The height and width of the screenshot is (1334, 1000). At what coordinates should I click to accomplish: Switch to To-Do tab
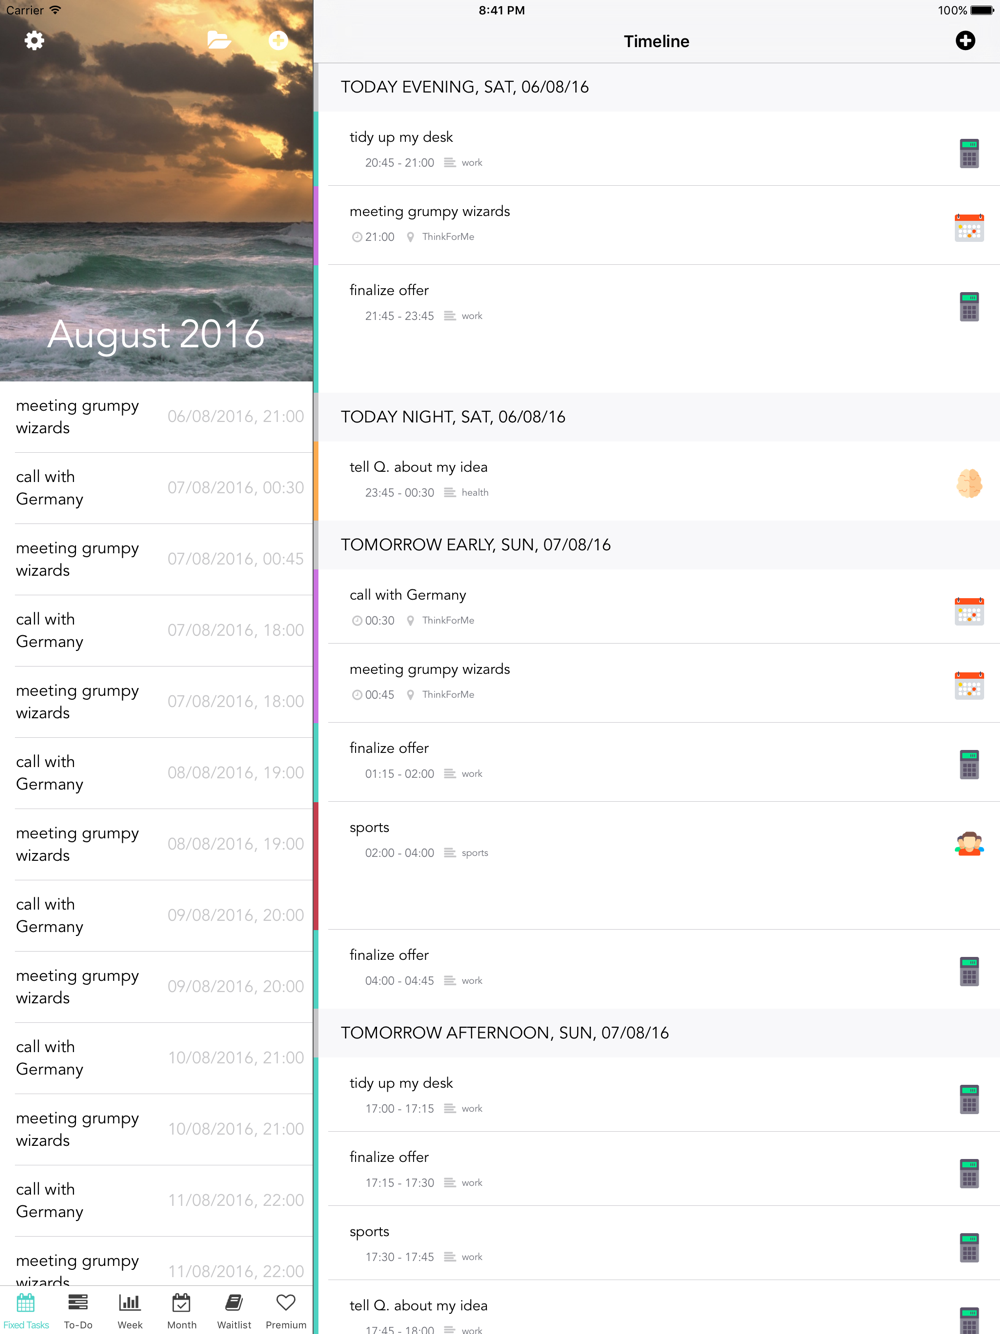point(78,1310)
